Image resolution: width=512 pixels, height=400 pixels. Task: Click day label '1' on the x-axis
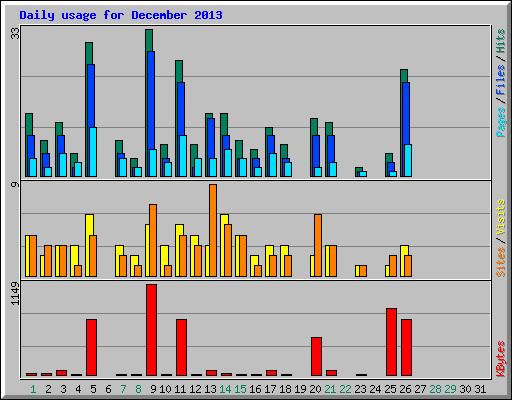(33, 389)
